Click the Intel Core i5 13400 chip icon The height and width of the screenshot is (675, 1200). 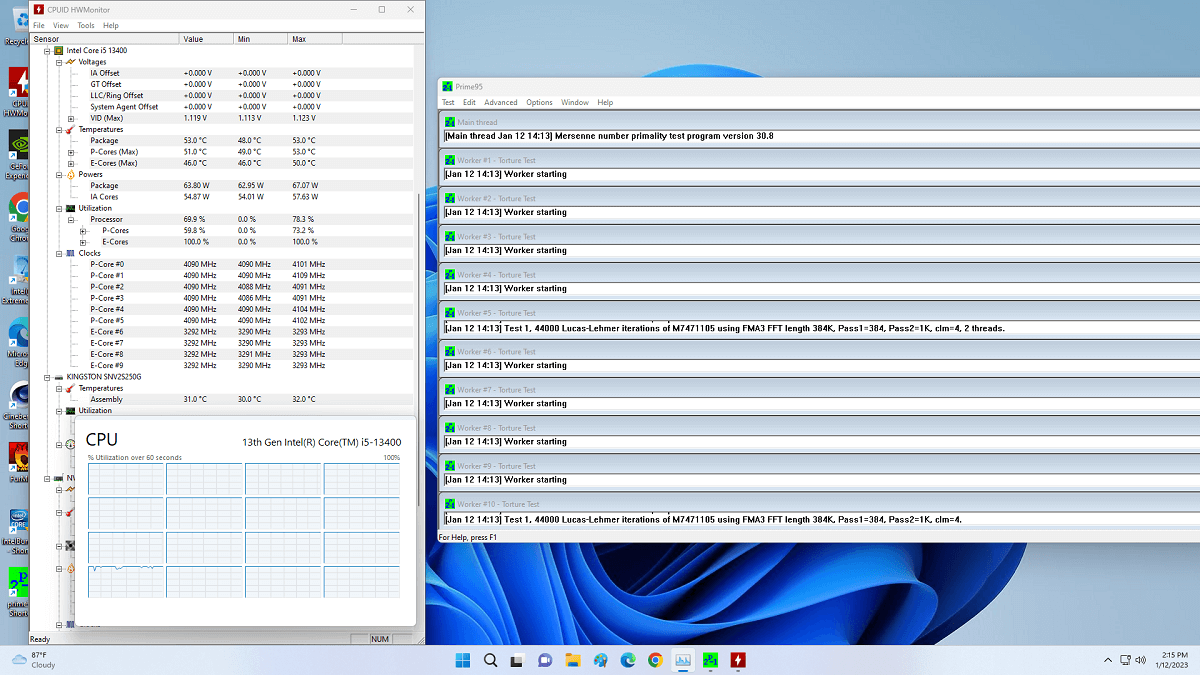(58, 50)
